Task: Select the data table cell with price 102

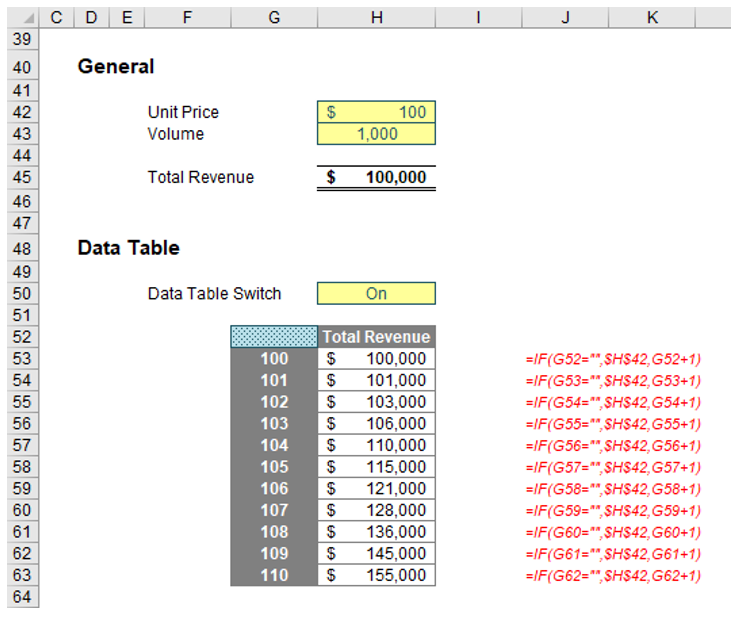Action: click(274, 402)
